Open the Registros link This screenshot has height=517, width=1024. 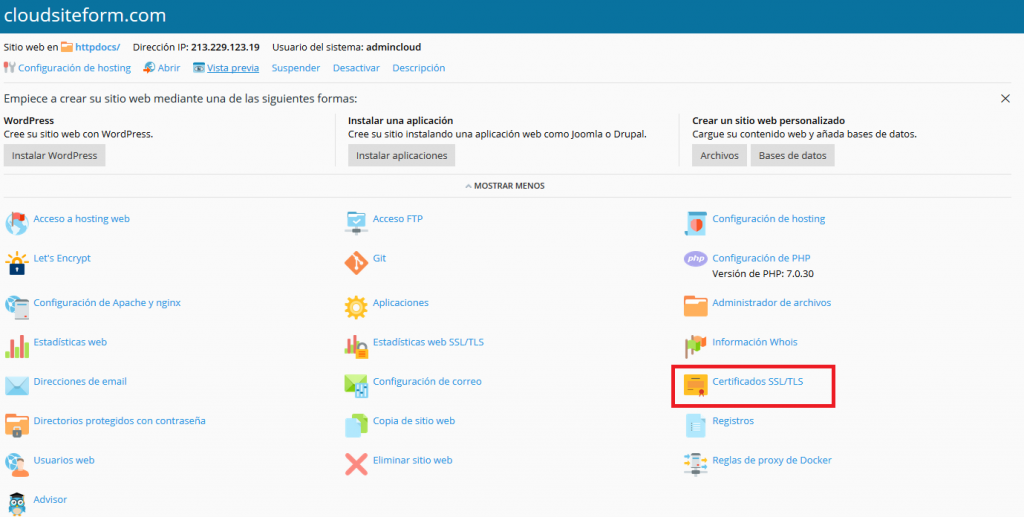733,421
